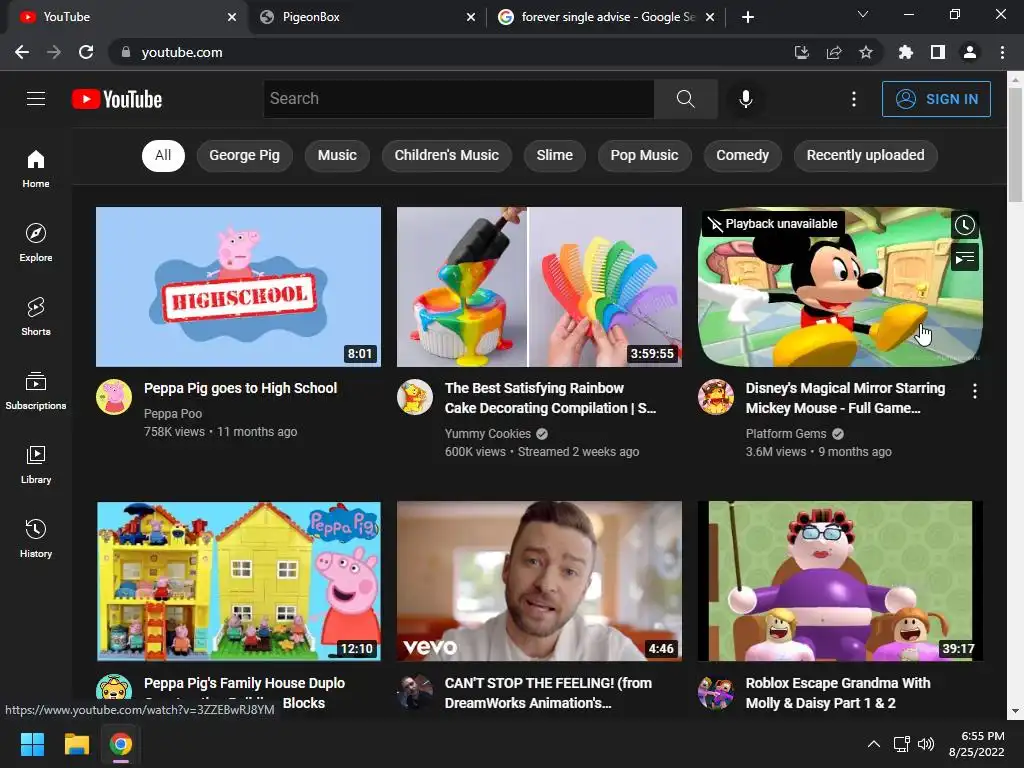Go to Home in sidebar

point(36,168)
